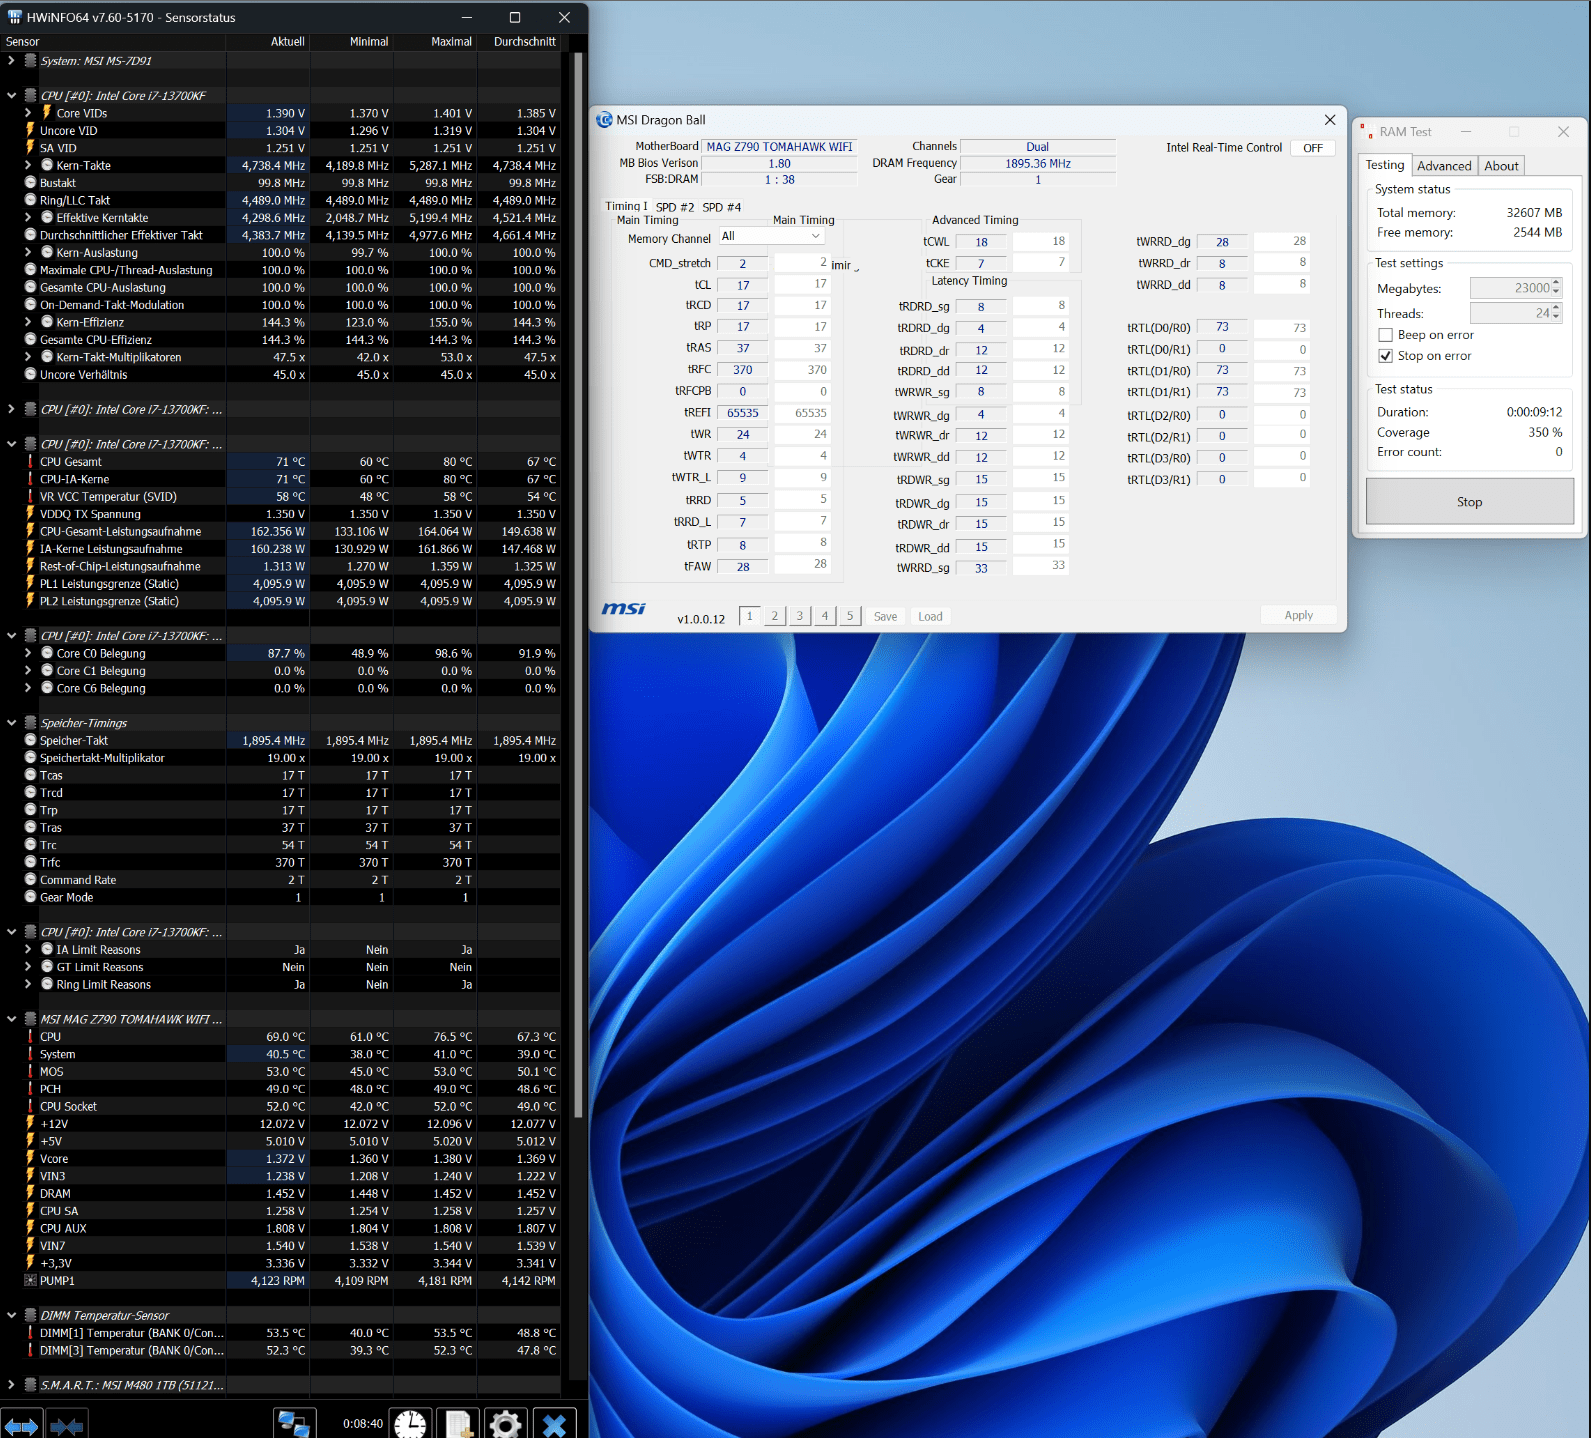Click the blue X close-sensors icon in HWiNFO toolbar
The width and height of the screenshot is (1591, 1438).
click(x=555, y=1423)
